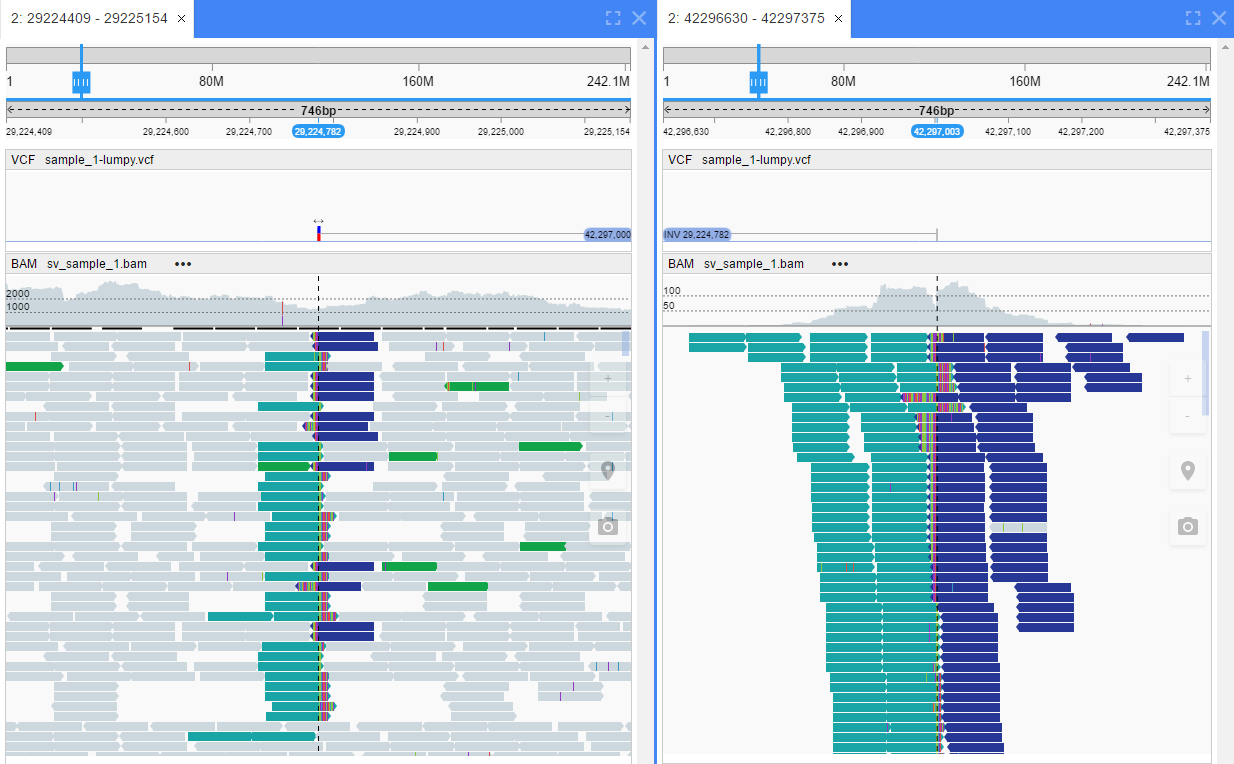Open left BAM track three-dots menu
The image size is (1234, 764).
tap(183, 264)
